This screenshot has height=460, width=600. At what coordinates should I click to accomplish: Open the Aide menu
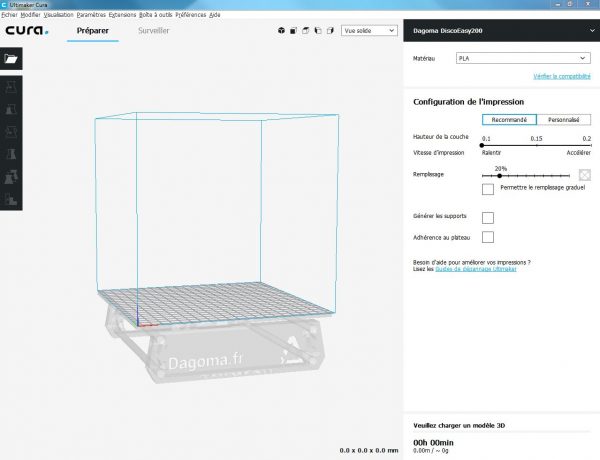pos(215,15)
